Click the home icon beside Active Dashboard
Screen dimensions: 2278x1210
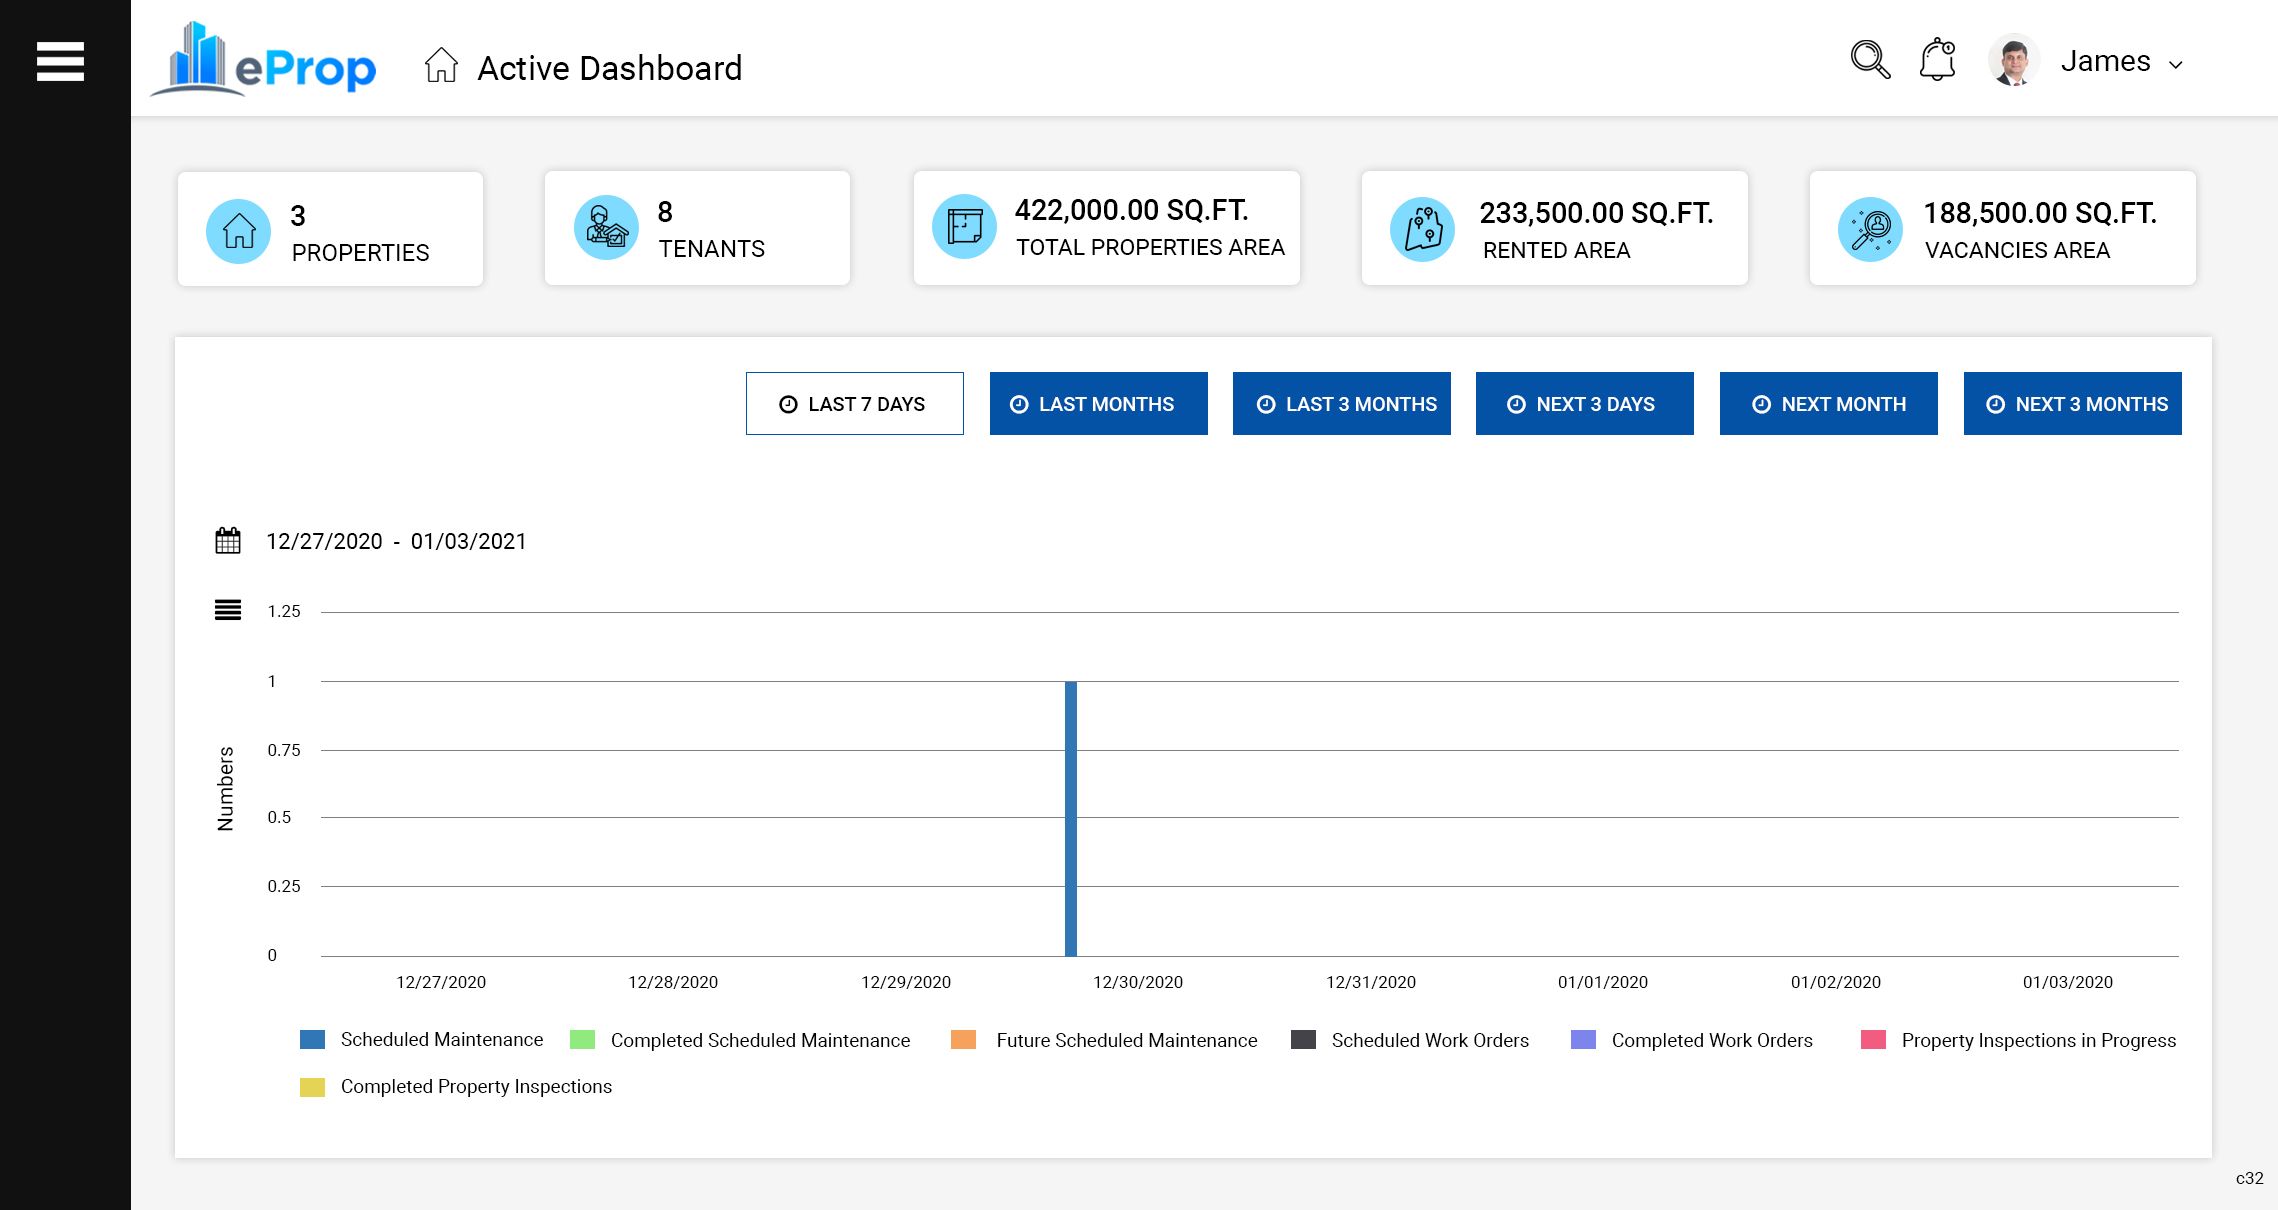[441, 66]
